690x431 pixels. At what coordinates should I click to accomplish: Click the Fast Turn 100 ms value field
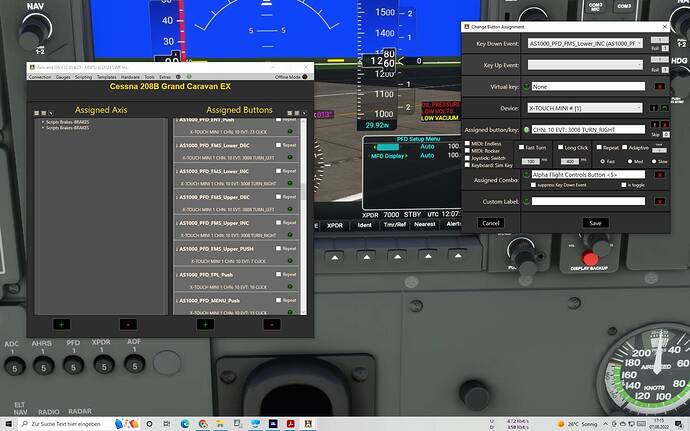[x=530, y=162]
